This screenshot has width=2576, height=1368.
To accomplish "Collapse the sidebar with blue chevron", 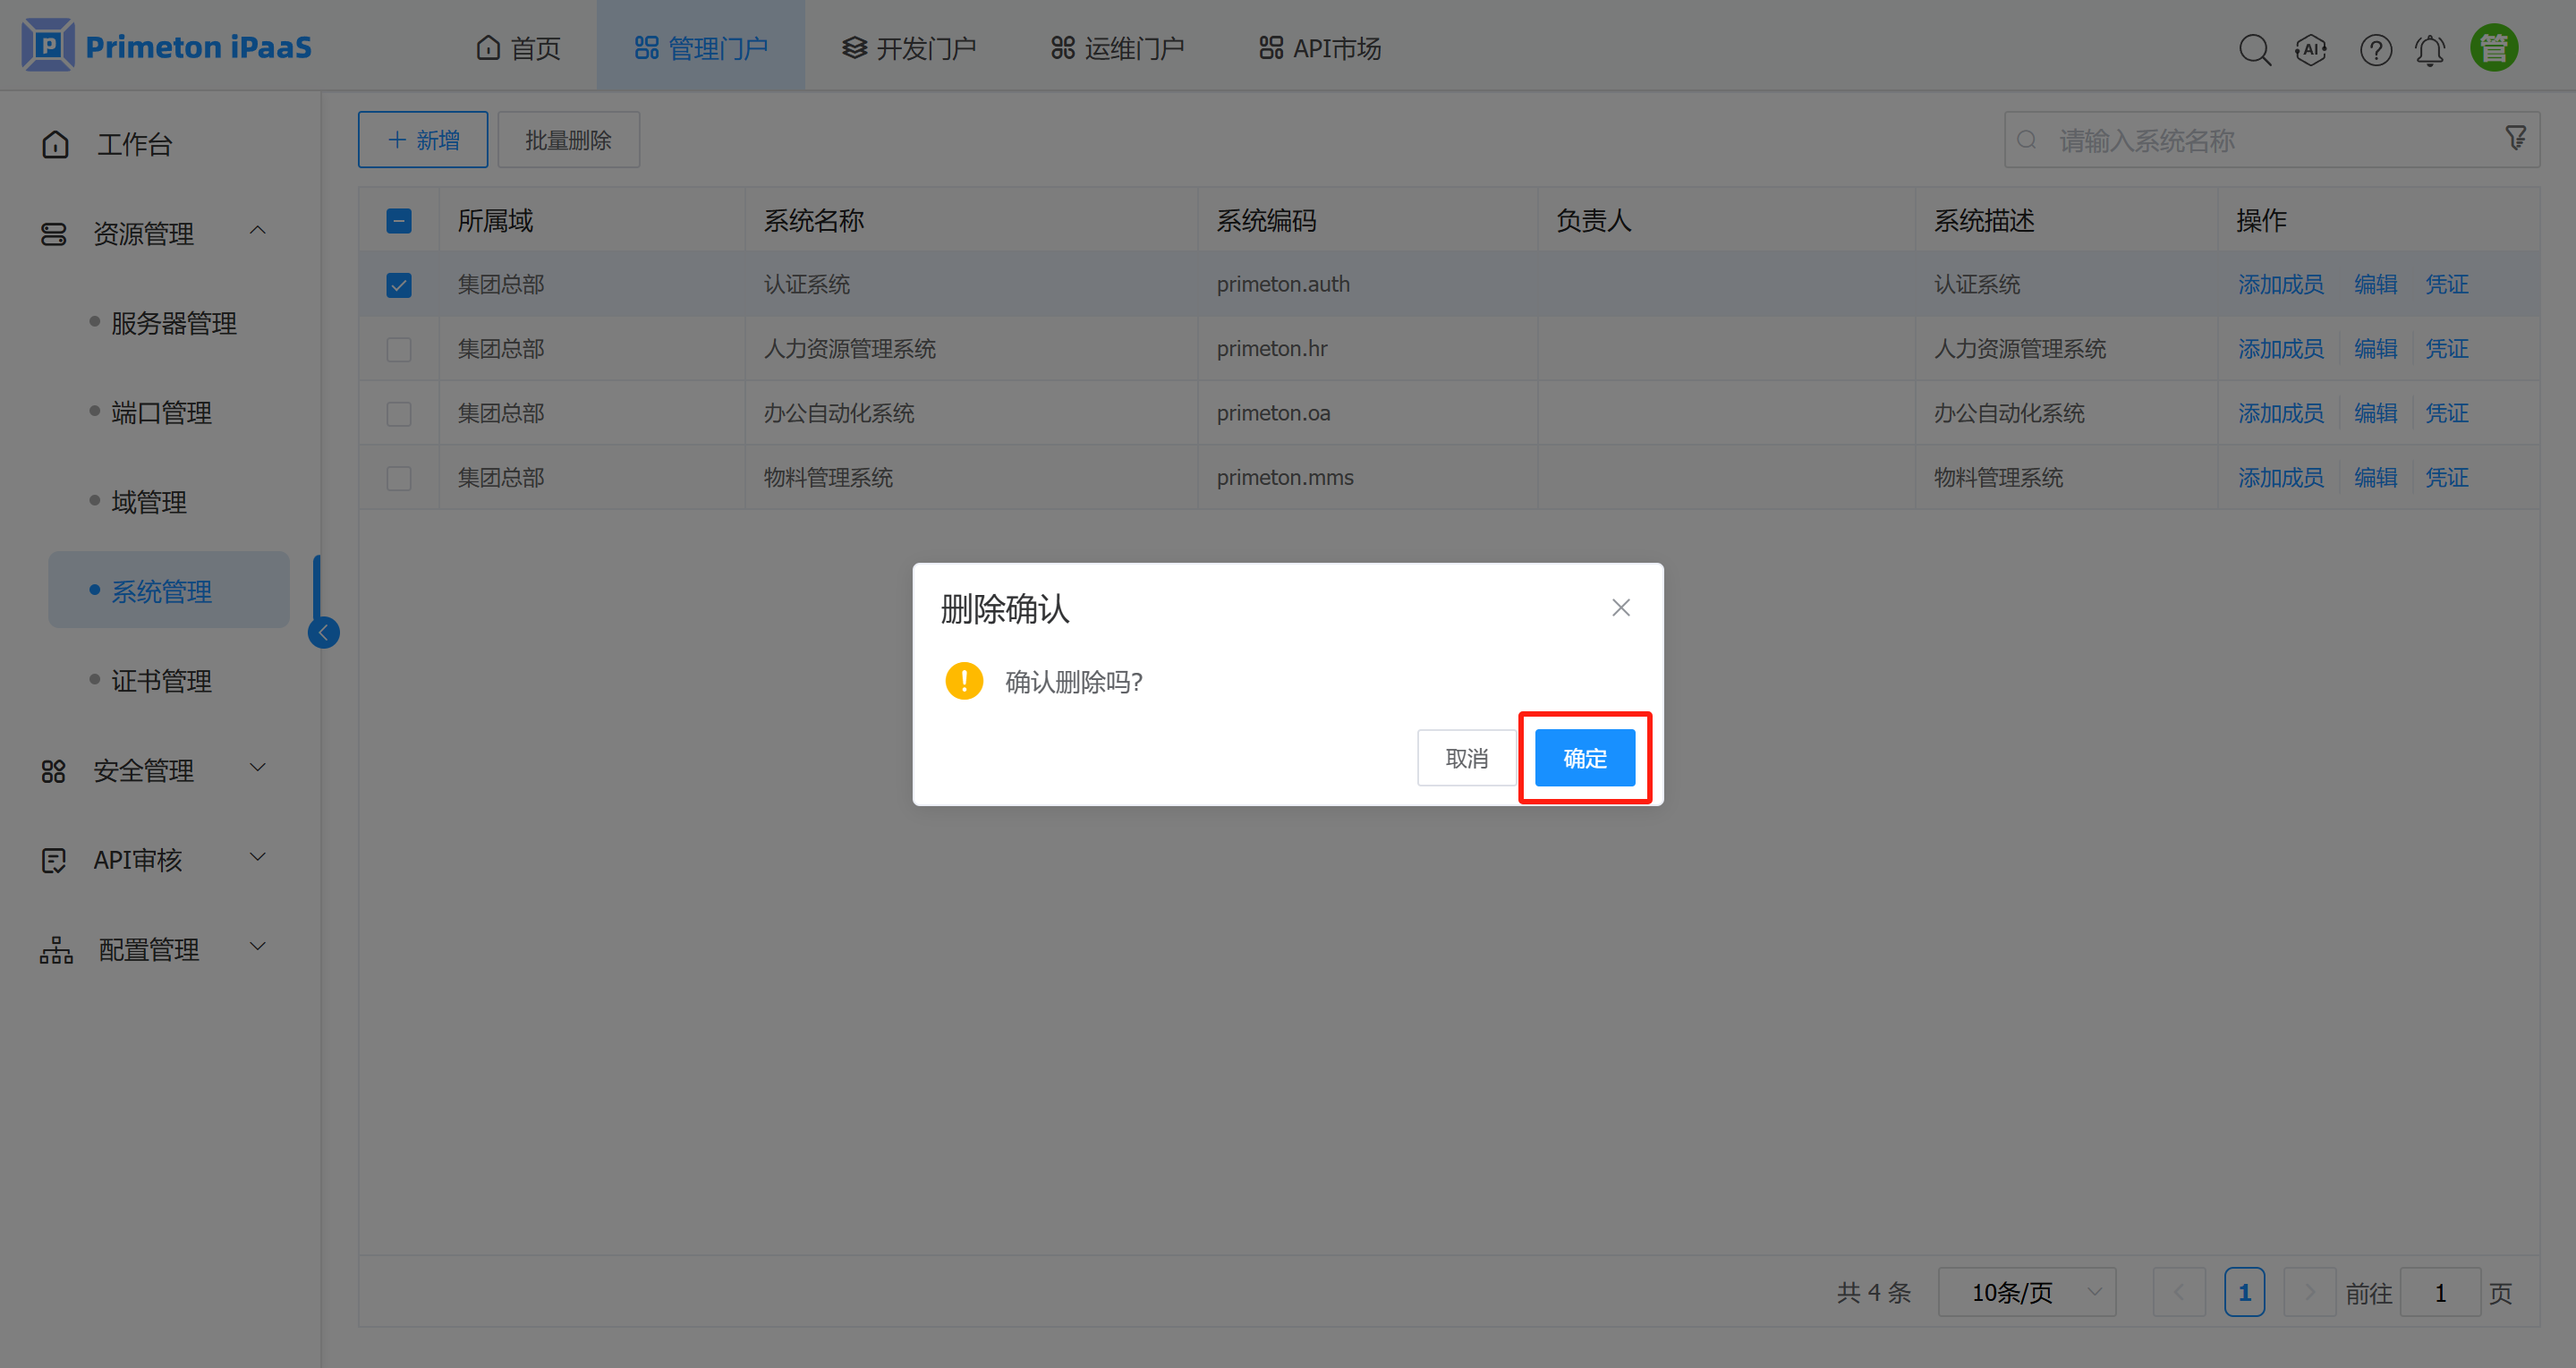I will [x=322, y=632].
